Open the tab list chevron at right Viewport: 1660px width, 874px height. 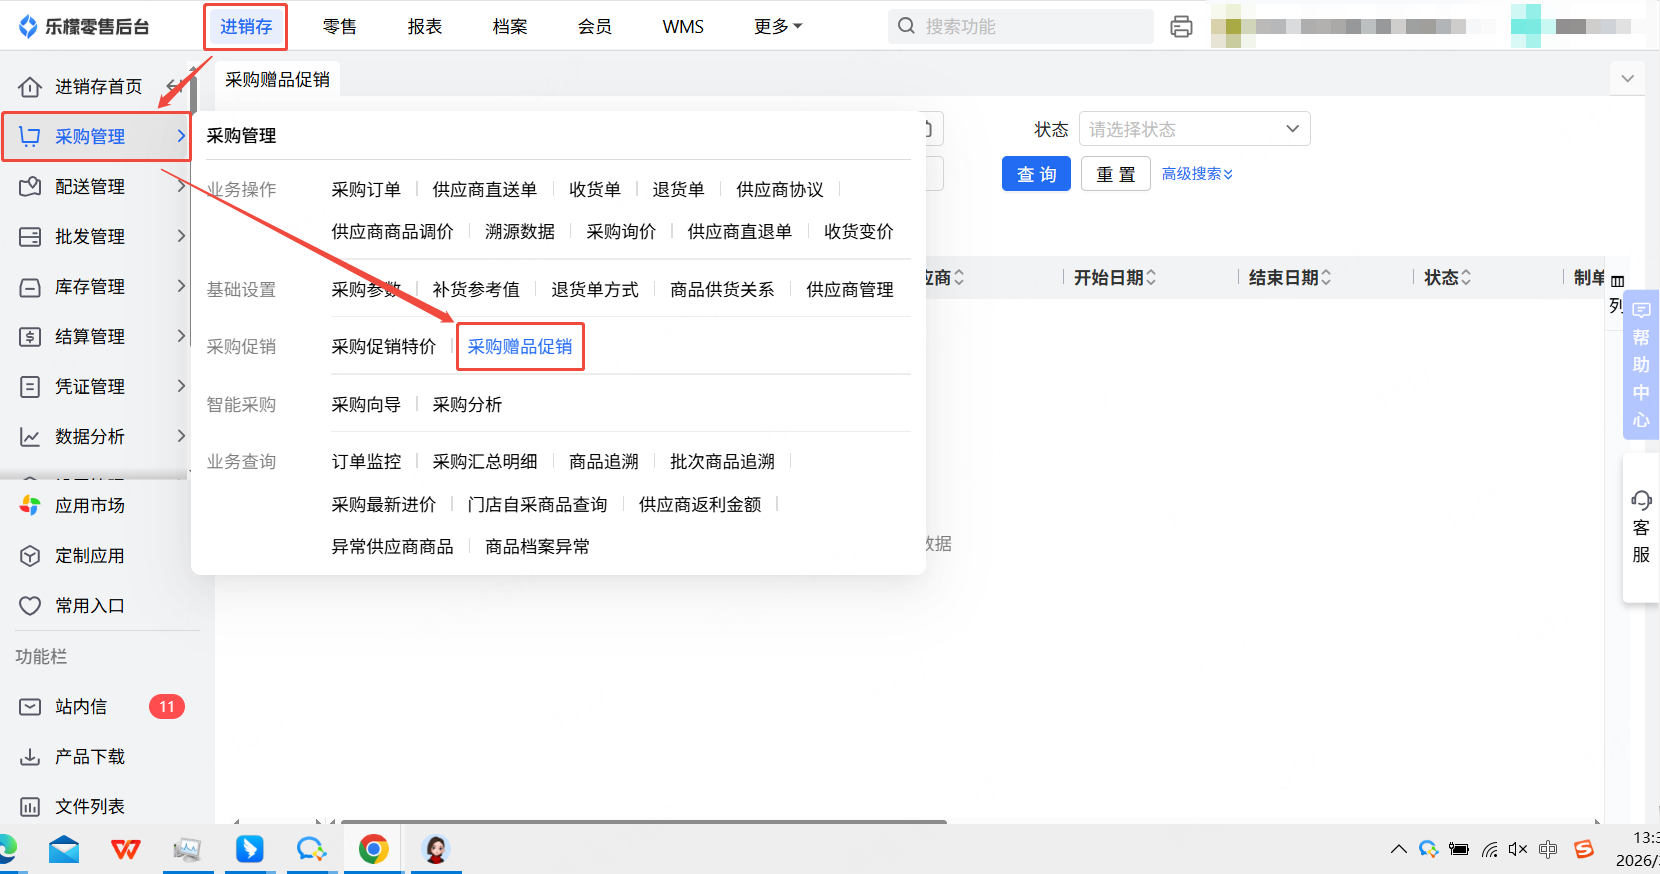click(1627, 78)
